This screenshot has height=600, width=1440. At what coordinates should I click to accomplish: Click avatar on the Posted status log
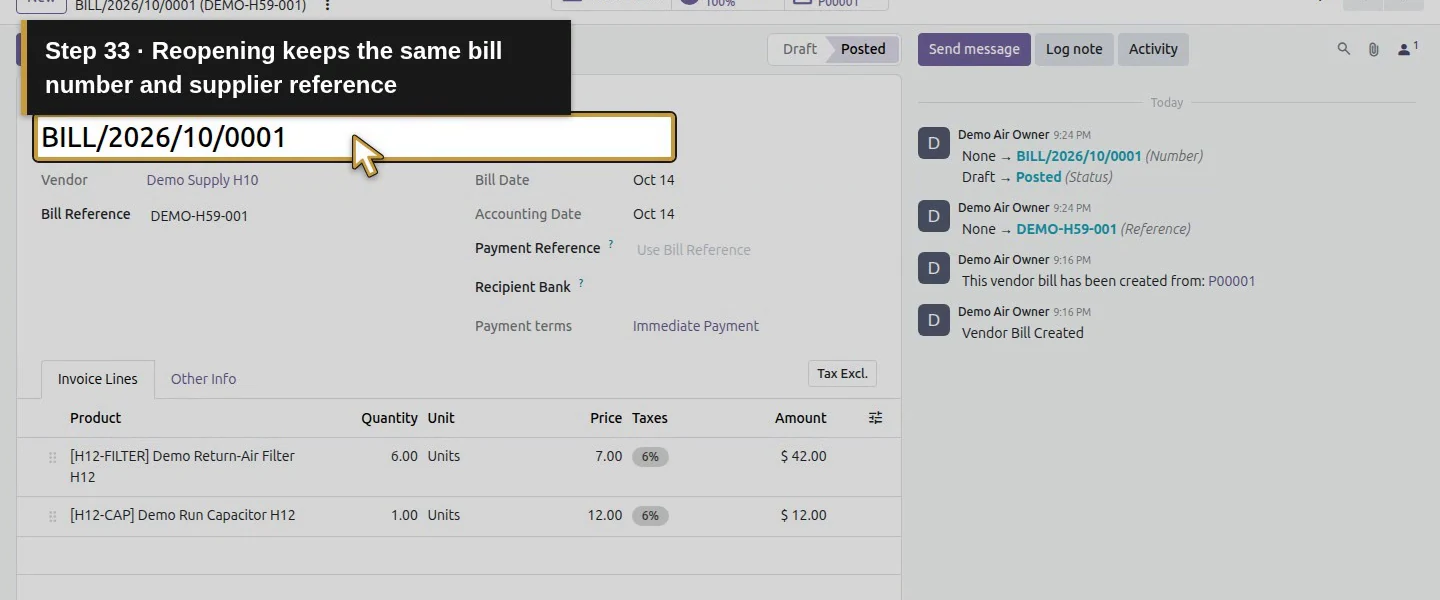coord(934,143)
